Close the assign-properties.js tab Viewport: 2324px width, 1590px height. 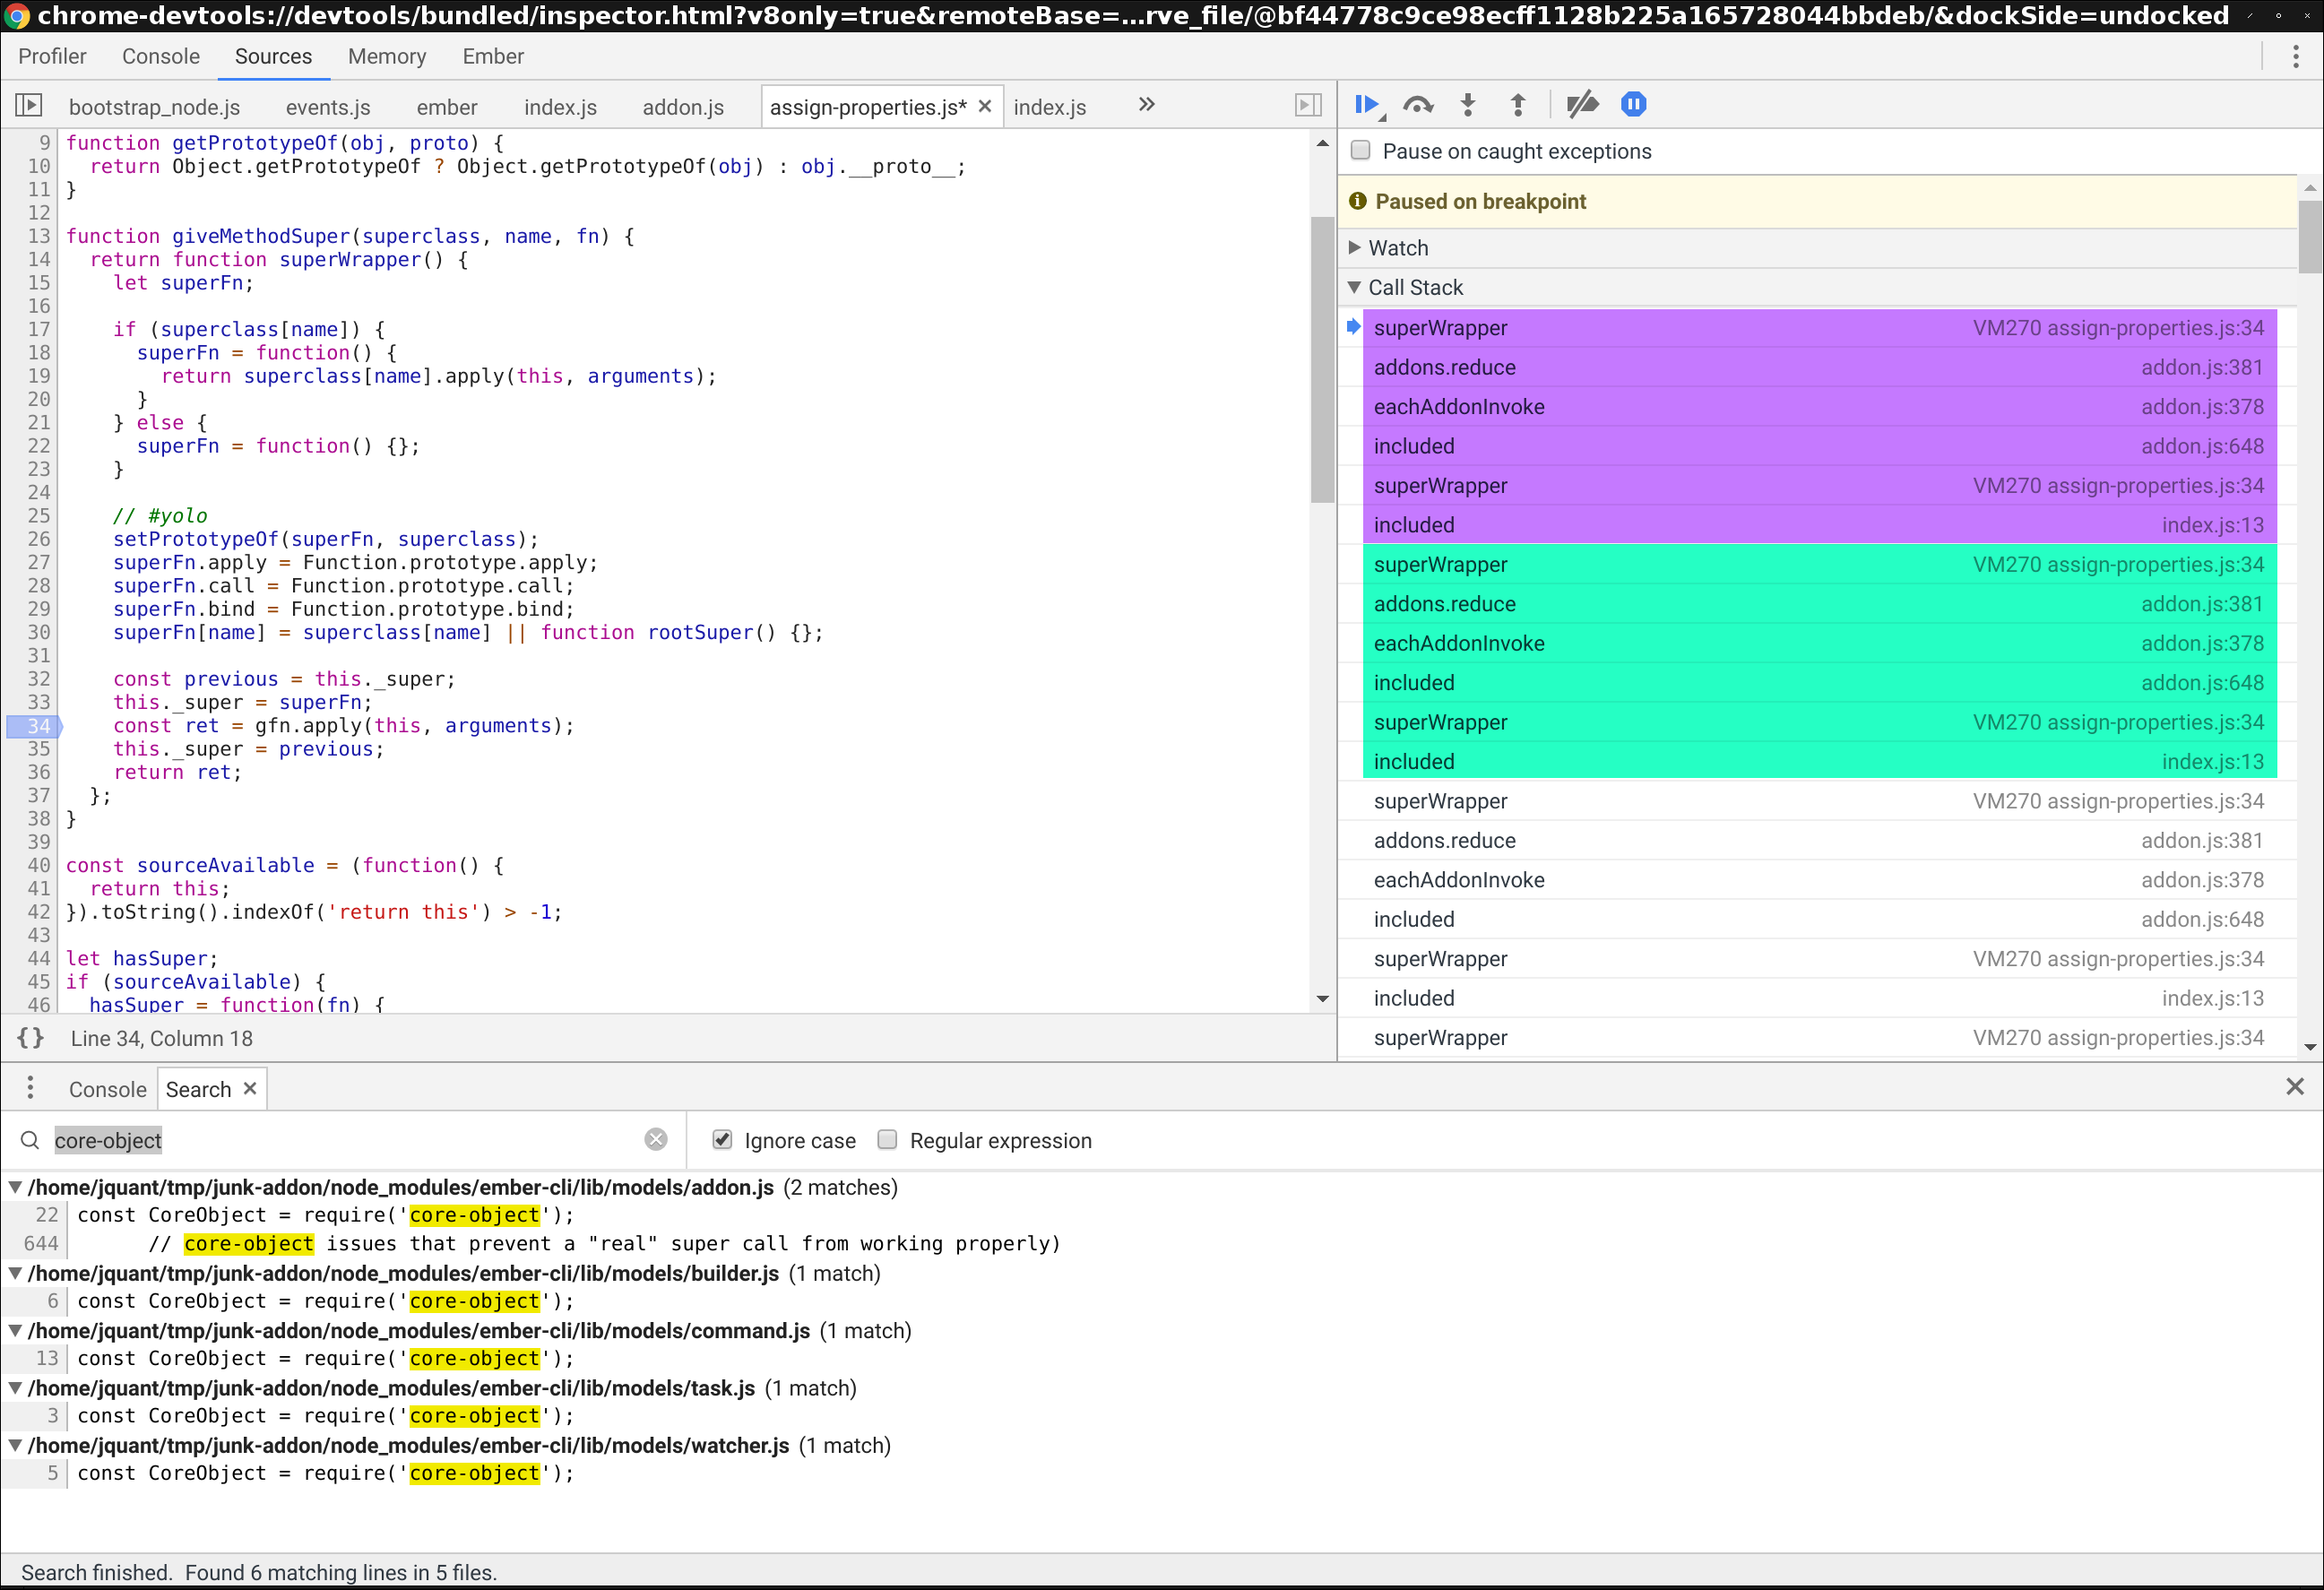click(x=984, y=105)
